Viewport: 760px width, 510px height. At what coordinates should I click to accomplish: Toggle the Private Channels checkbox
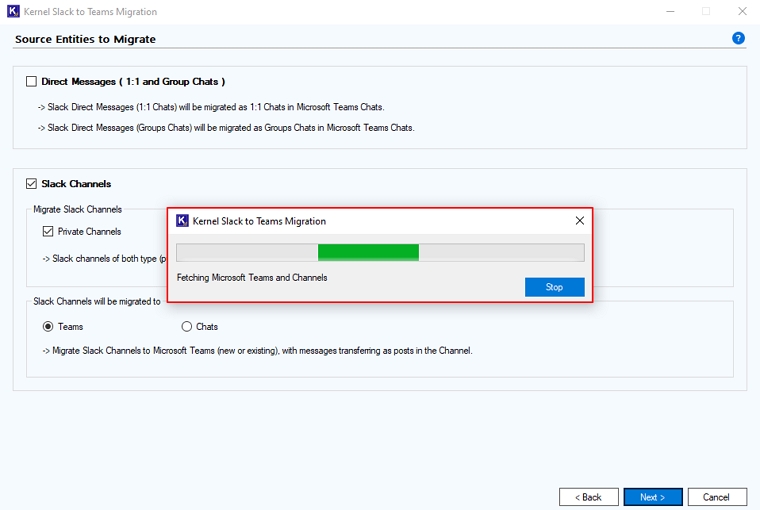[48, 231]
